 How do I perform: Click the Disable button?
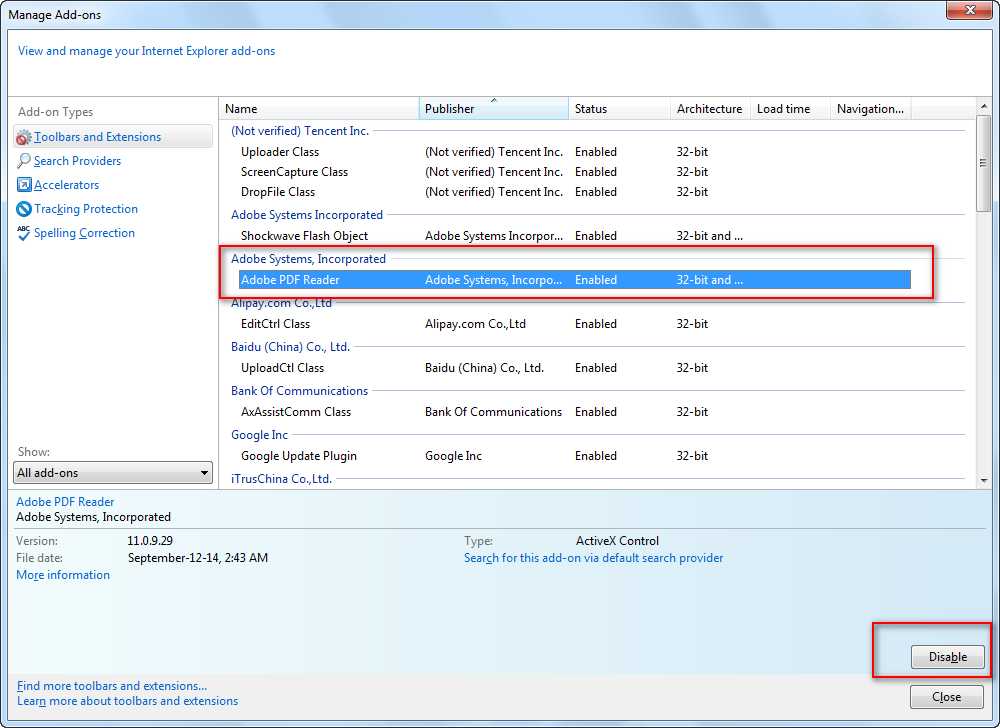click(948, 657)
